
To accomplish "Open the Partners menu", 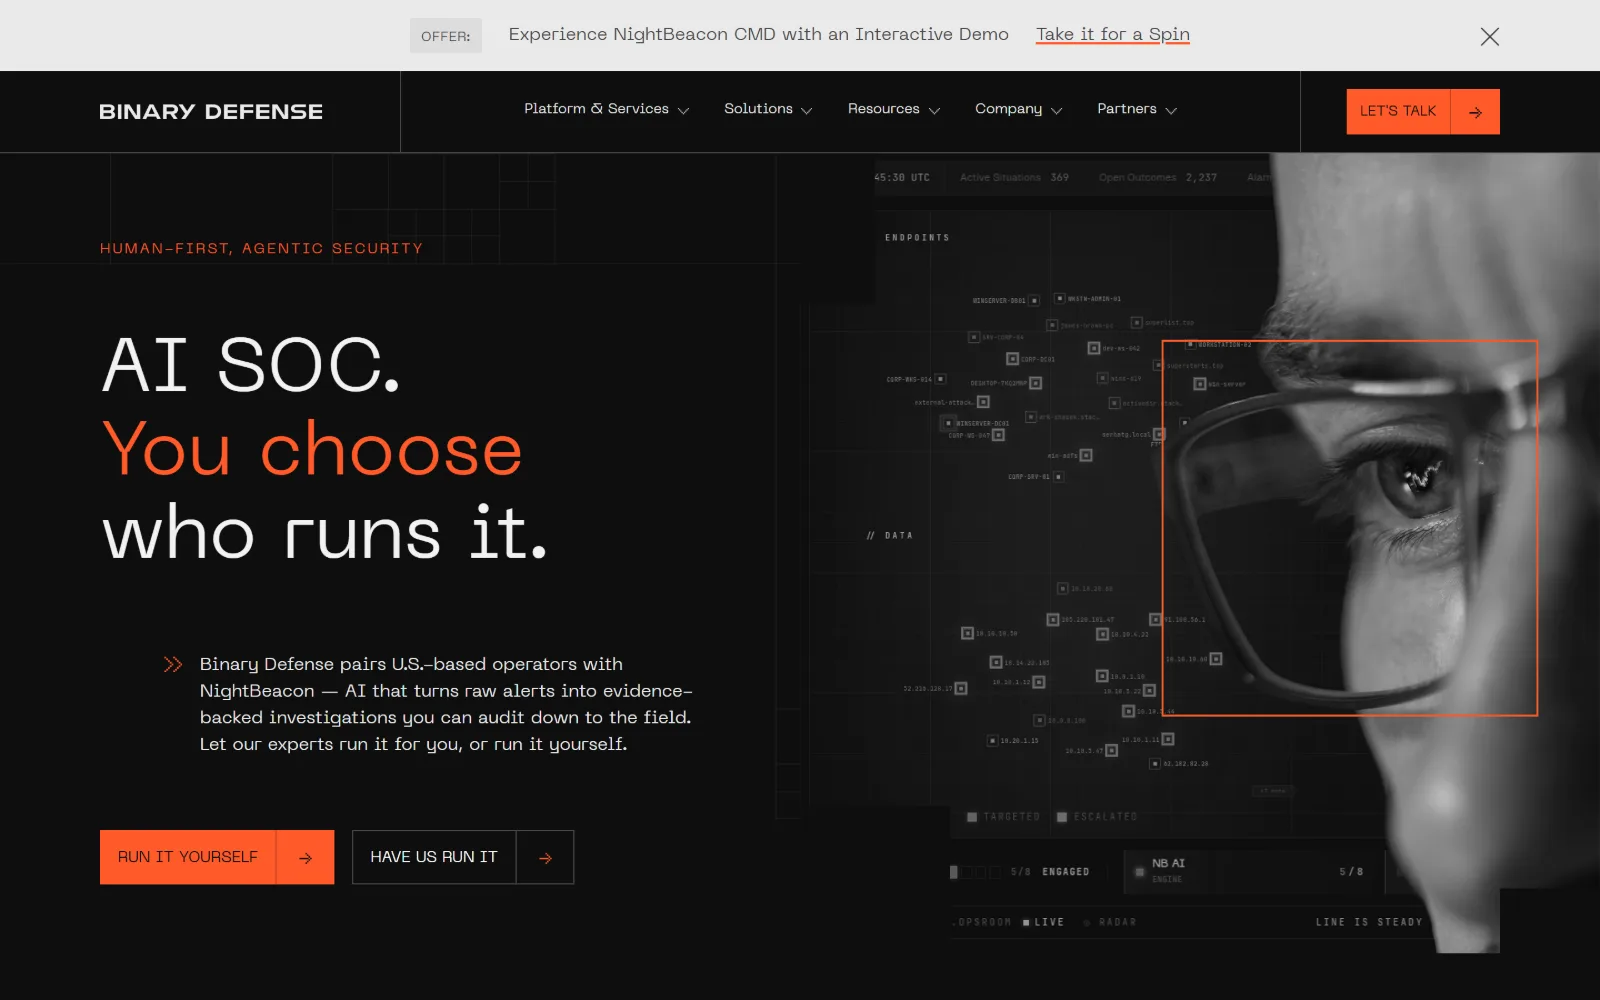I will (1127, 109).
